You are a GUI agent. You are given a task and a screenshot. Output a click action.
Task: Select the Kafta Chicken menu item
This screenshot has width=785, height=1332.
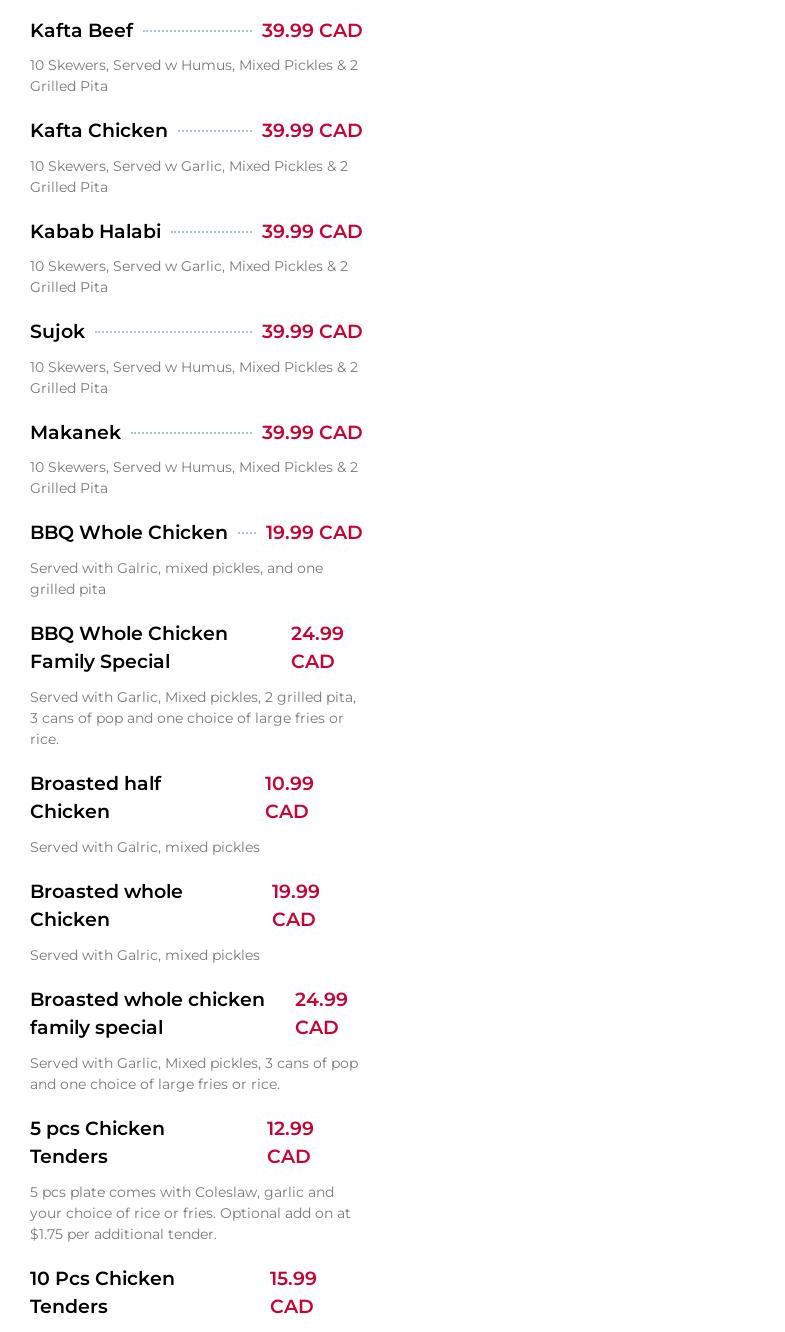tap(99, 131)
